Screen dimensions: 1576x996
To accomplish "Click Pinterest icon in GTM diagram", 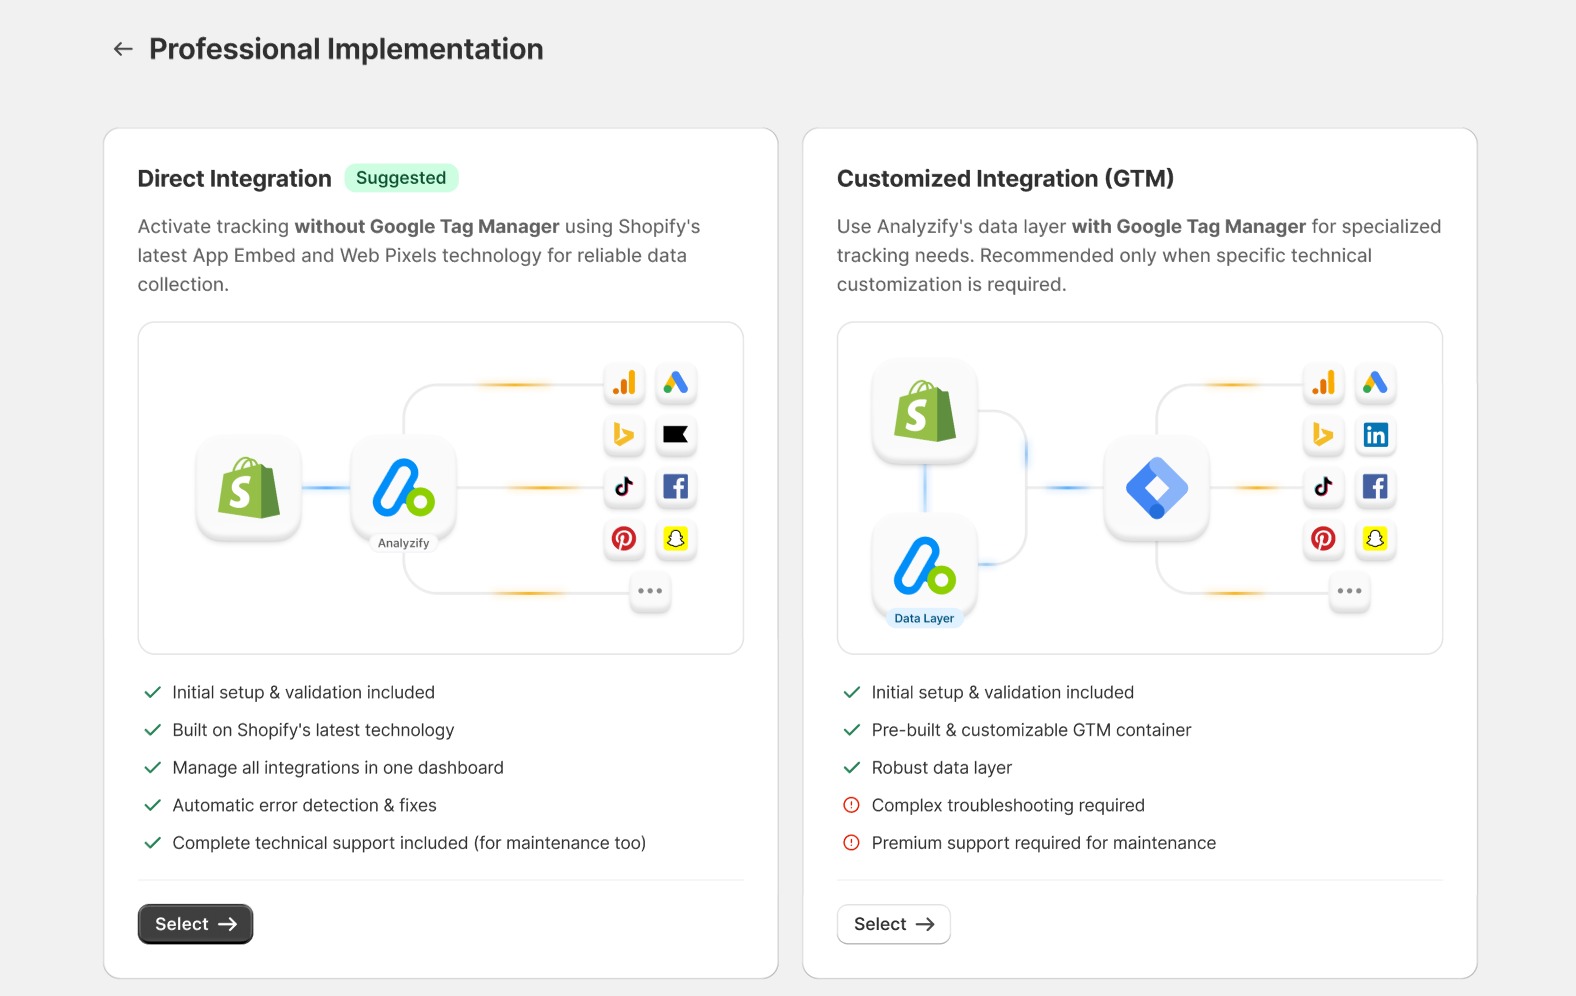I will [1323, 539].
